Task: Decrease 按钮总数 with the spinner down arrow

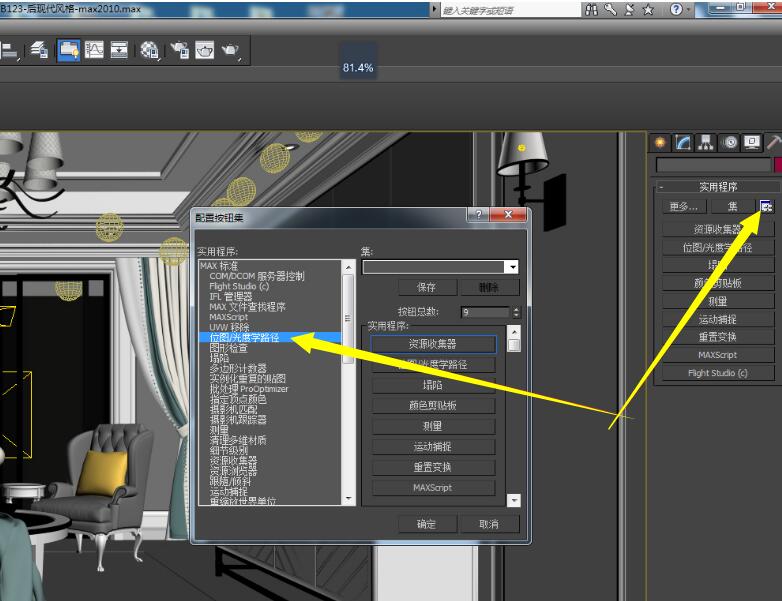Action: [516, 315]
